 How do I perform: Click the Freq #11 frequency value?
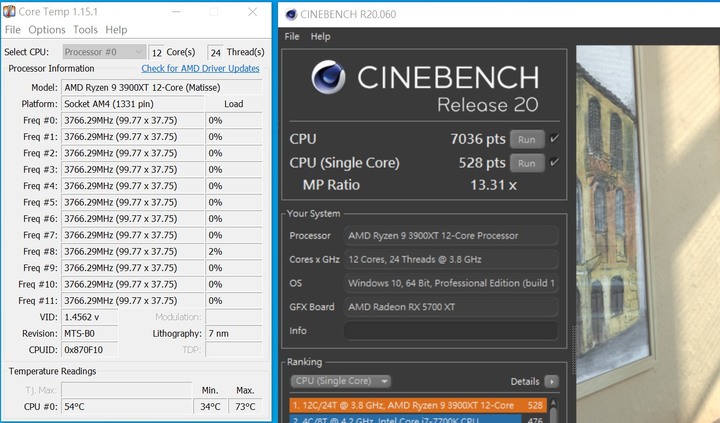click(133, 301)
